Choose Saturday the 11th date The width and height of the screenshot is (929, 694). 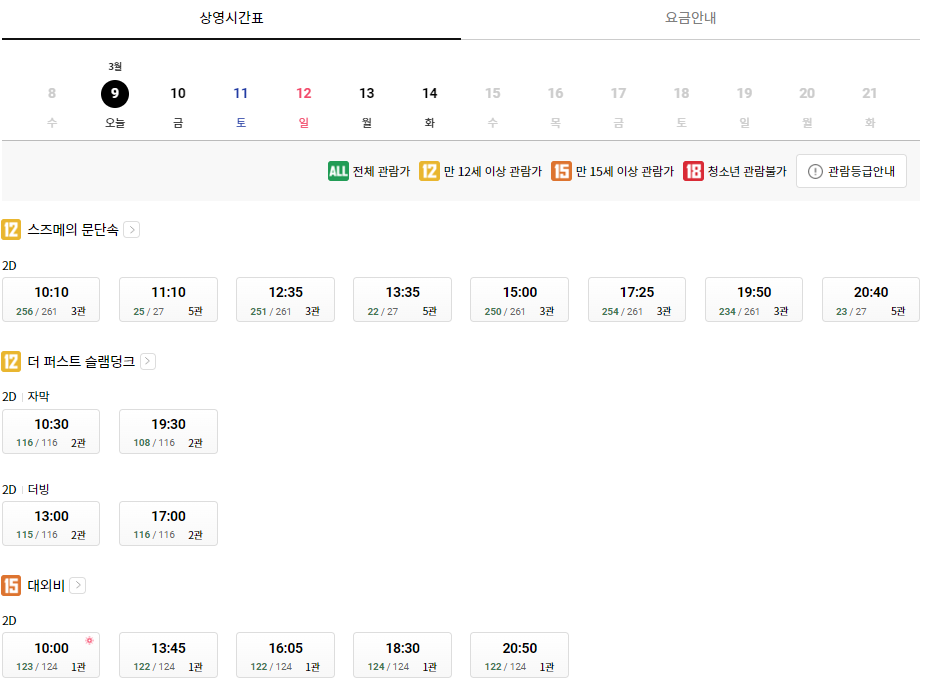pyautogui.click(x=240, y=93)
